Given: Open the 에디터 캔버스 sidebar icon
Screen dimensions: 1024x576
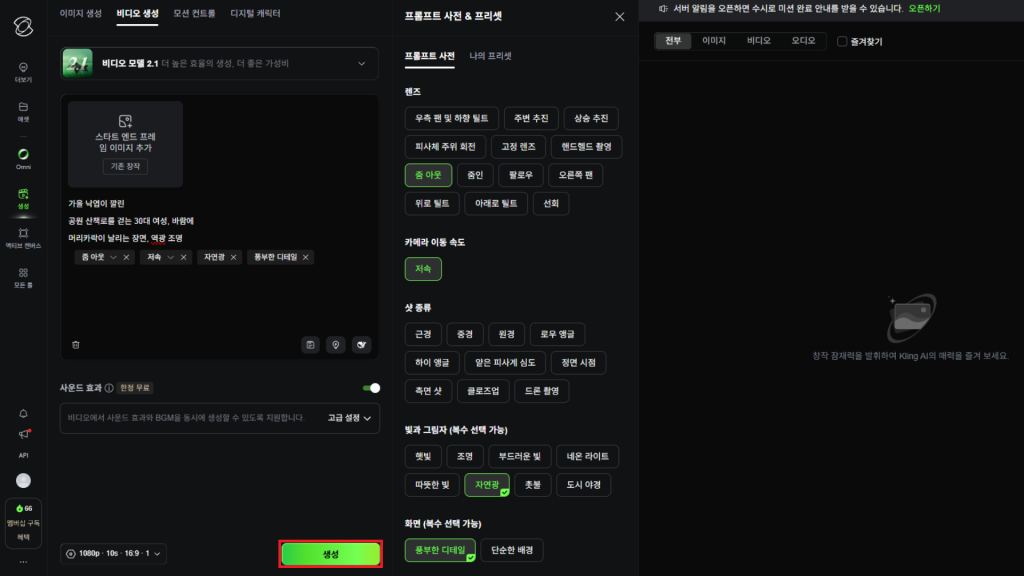Looking at the screenshot, I should point(22,240).
